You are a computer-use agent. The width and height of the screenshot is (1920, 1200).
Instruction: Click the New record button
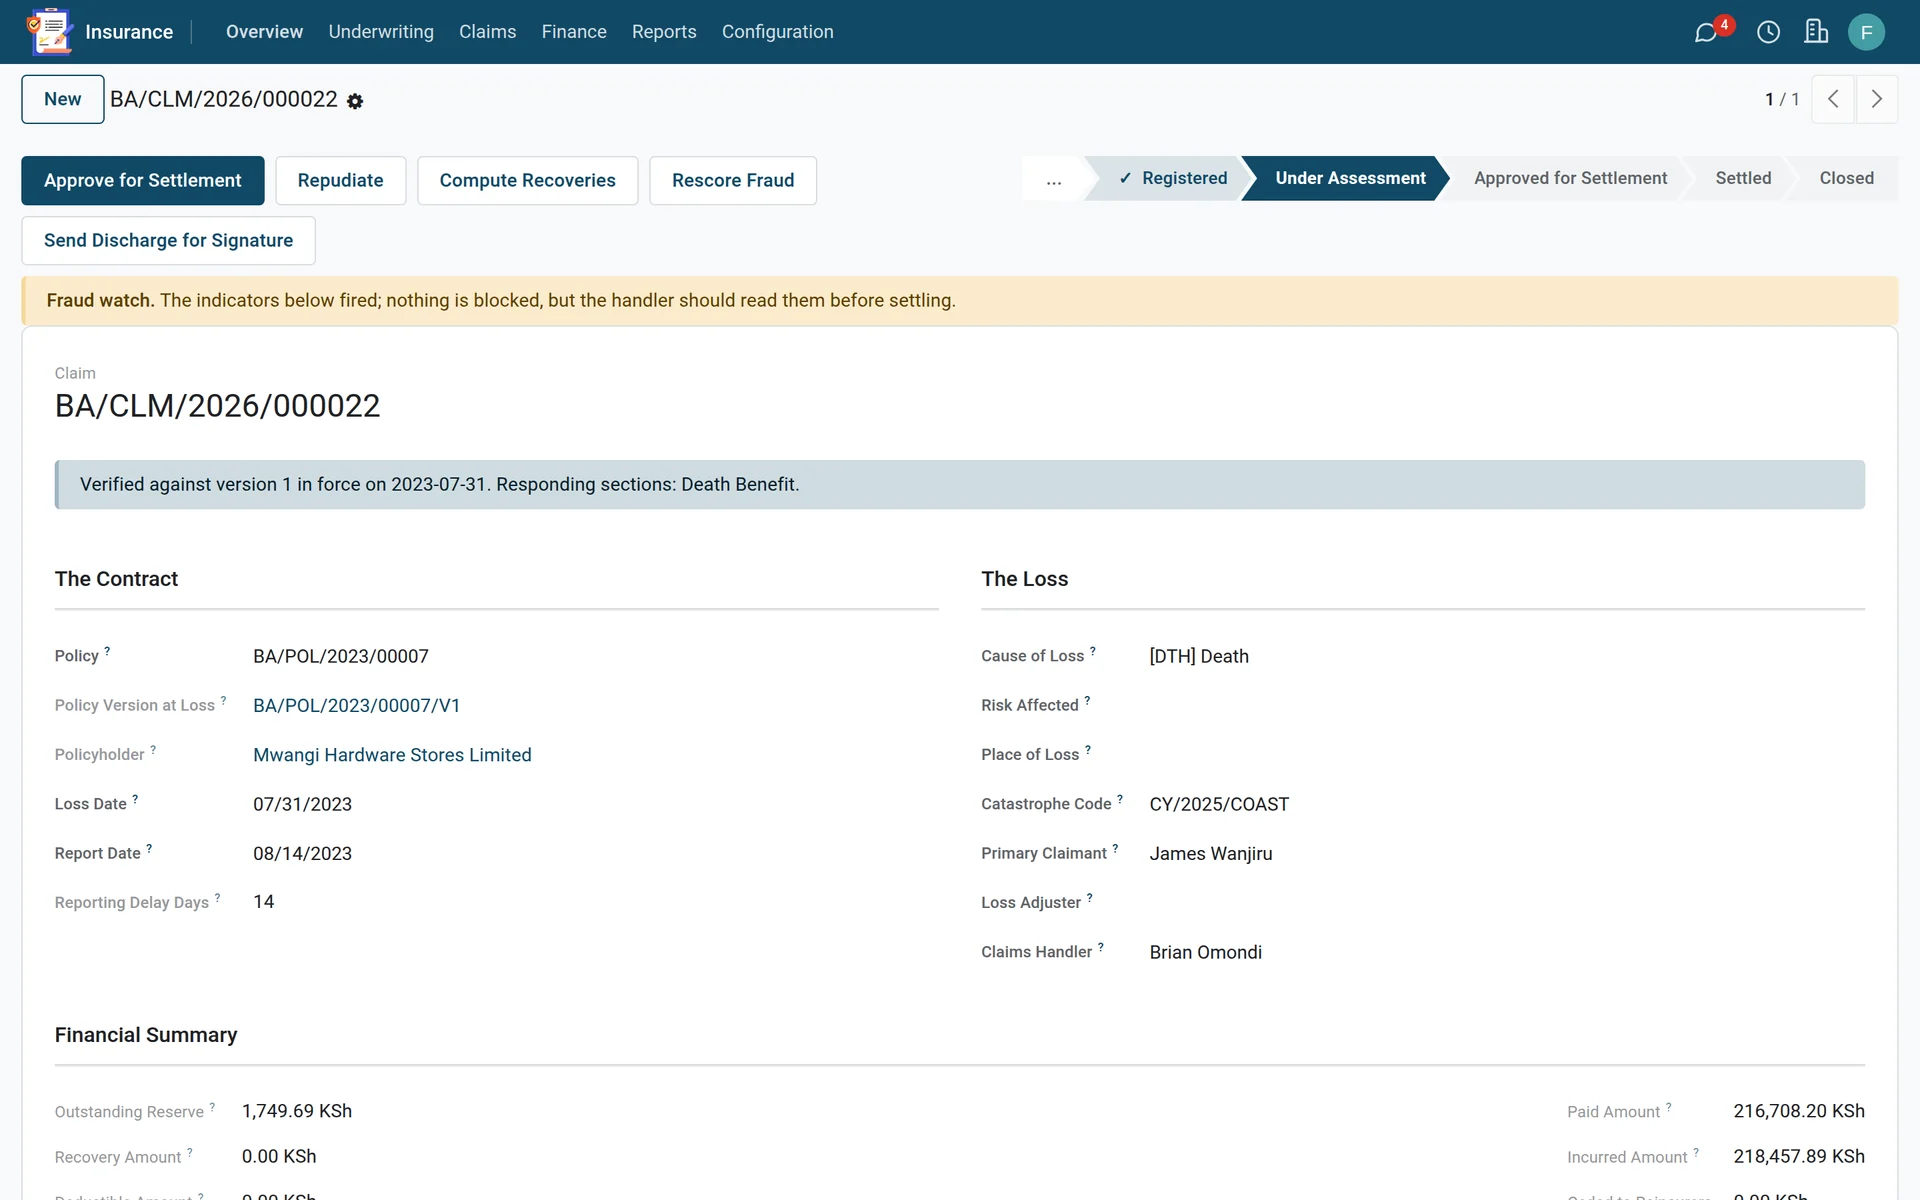pos(63,99)
